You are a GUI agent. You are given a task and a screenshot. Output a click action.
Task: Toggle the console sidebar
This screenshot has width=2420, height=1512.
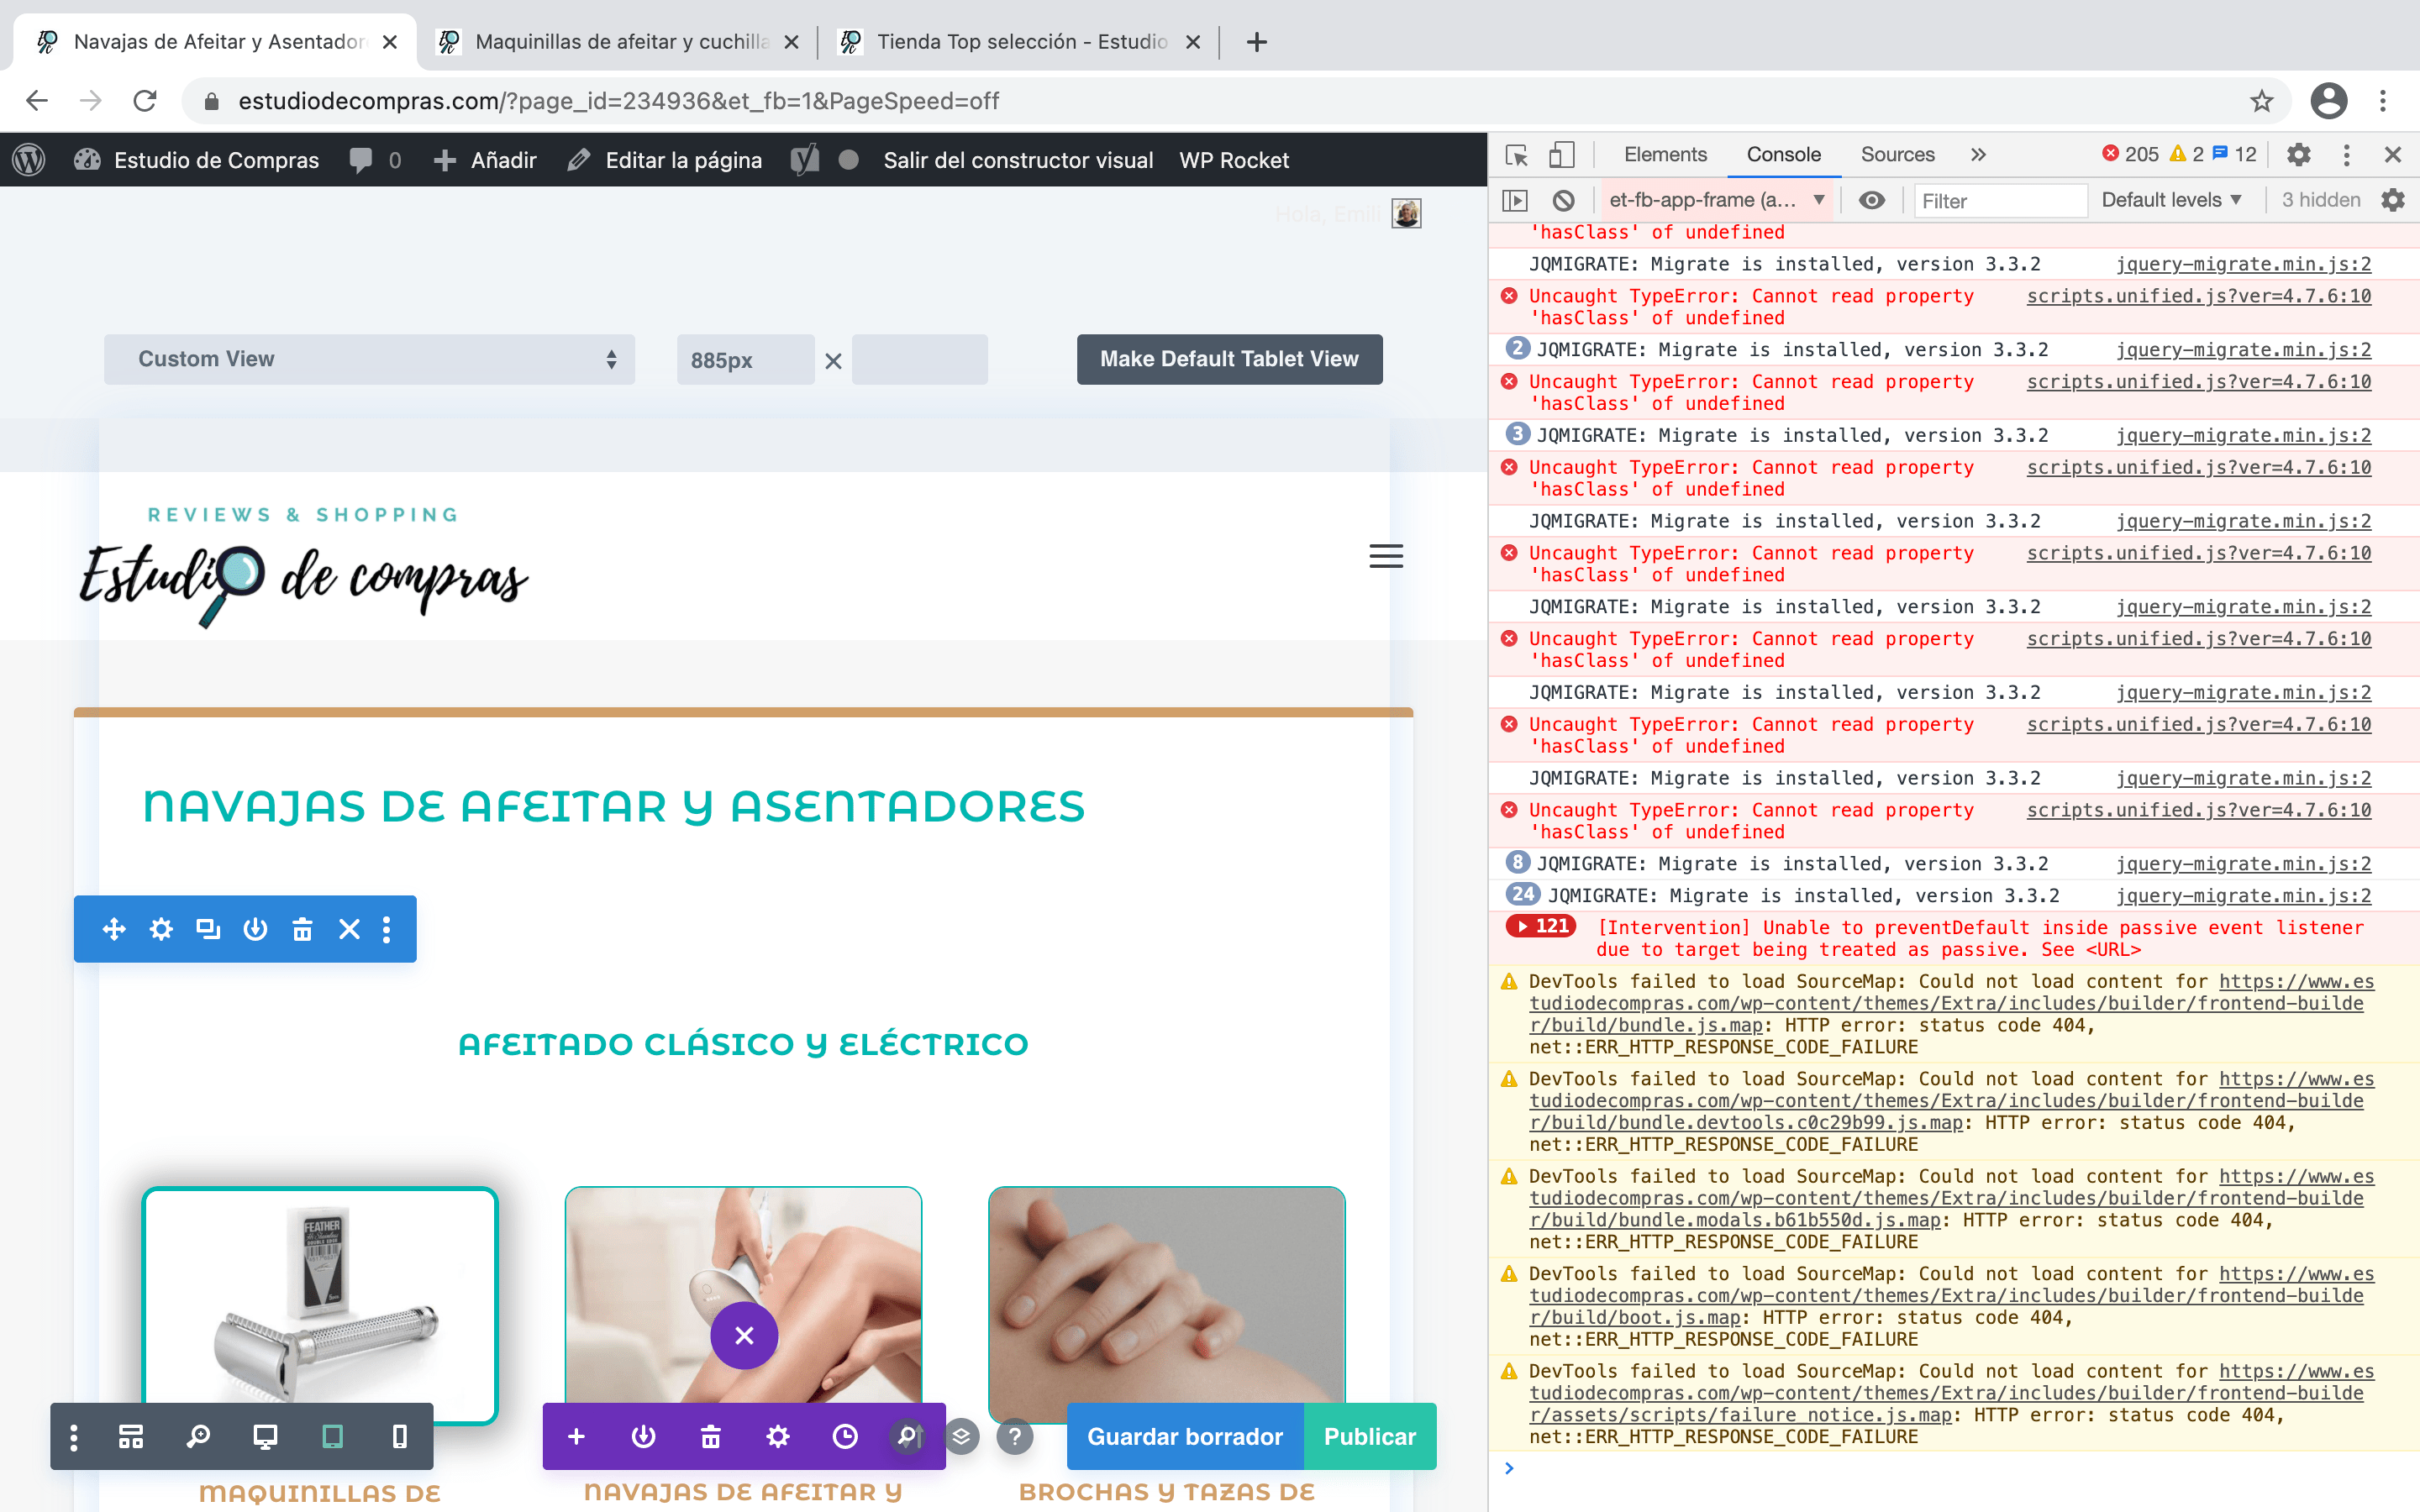tap(1515, 200)
